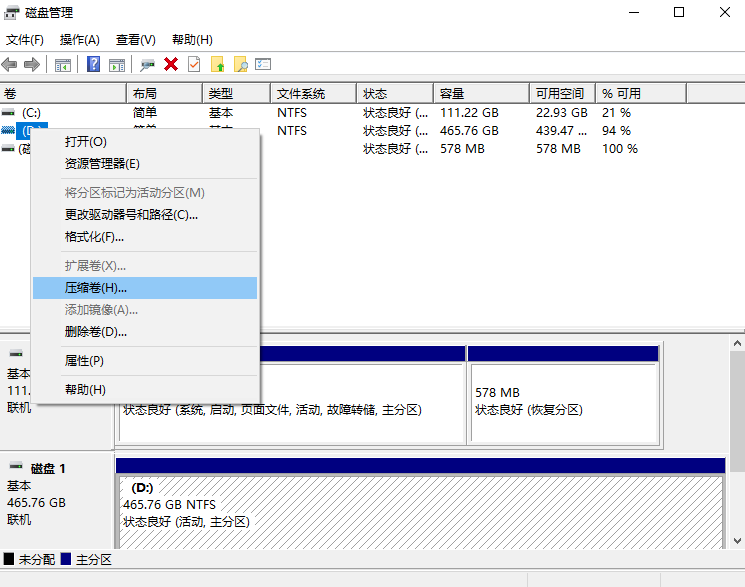Select 压缩卷(H)... in context menu

point(96,288)
